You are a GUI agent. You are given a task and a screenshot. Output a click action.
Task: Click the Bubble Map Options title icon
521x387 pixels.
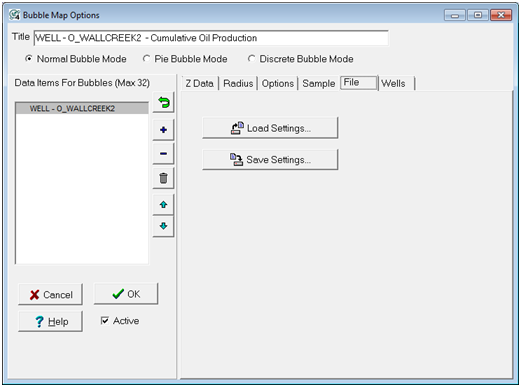point(14,15)
